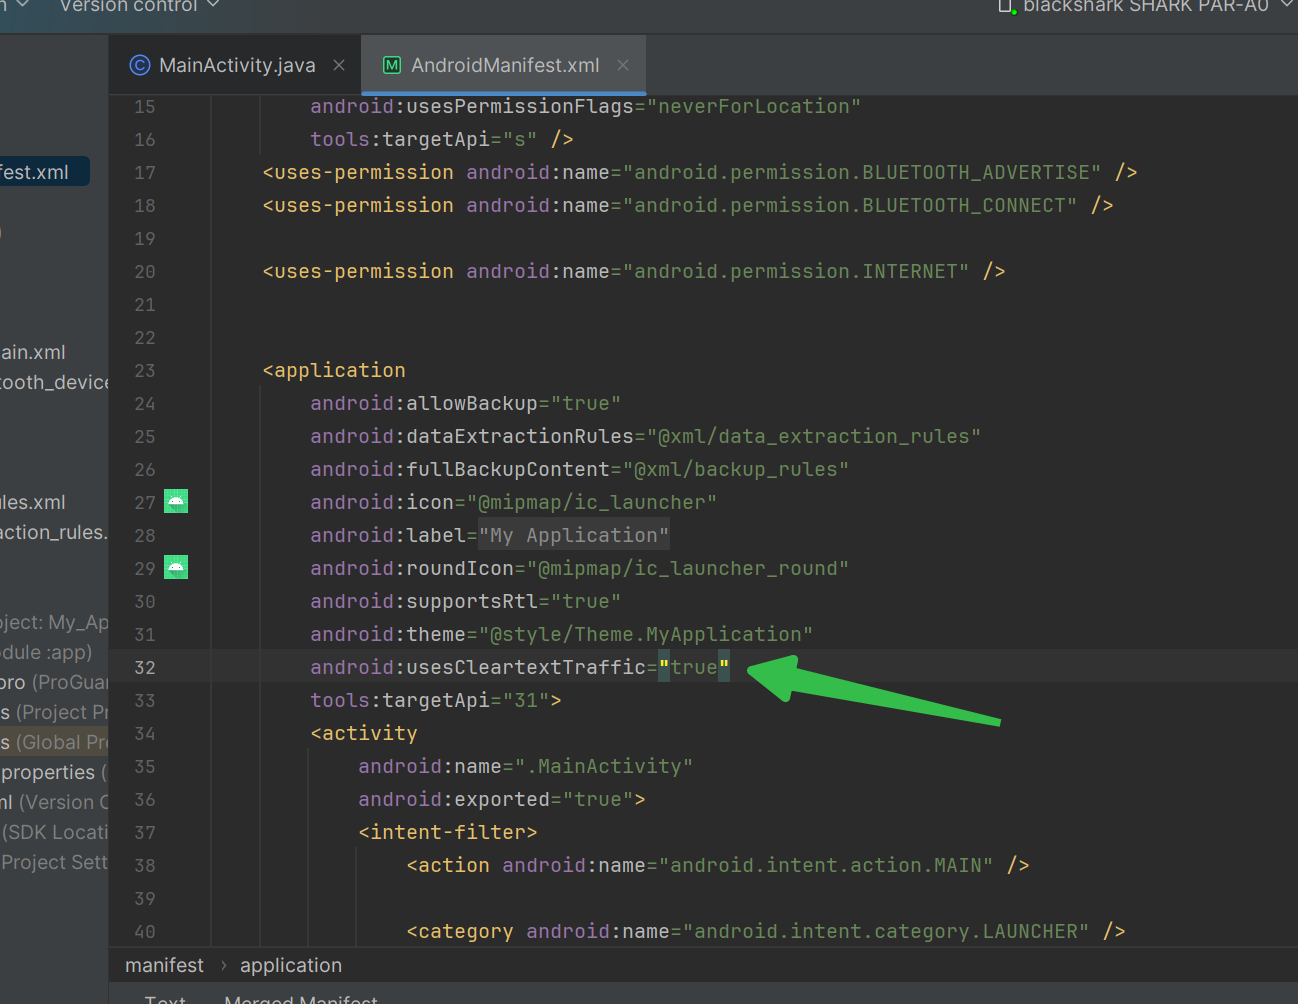Click line number 23 in the gutter

pos(145,370)
